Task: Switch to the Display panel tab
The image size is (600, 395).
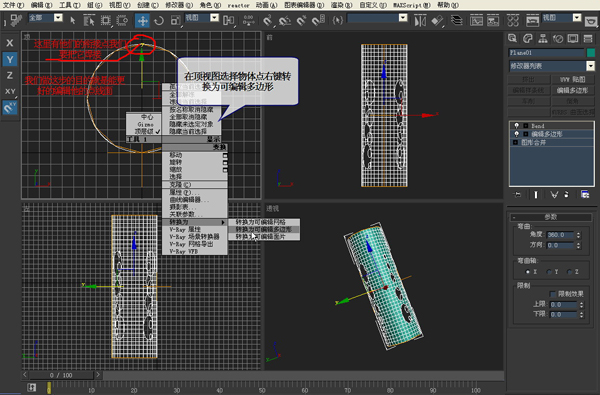Action: 573,38
